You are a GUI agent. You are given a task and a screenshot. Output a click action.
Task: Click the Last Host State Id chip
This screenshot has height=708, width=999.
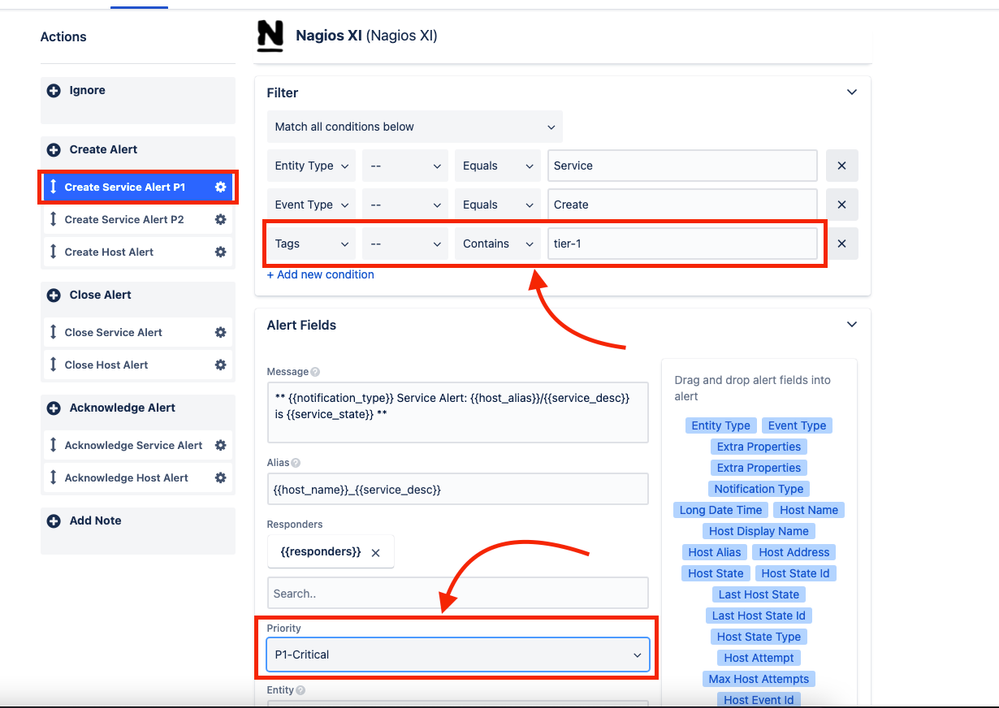pos(758,616)
